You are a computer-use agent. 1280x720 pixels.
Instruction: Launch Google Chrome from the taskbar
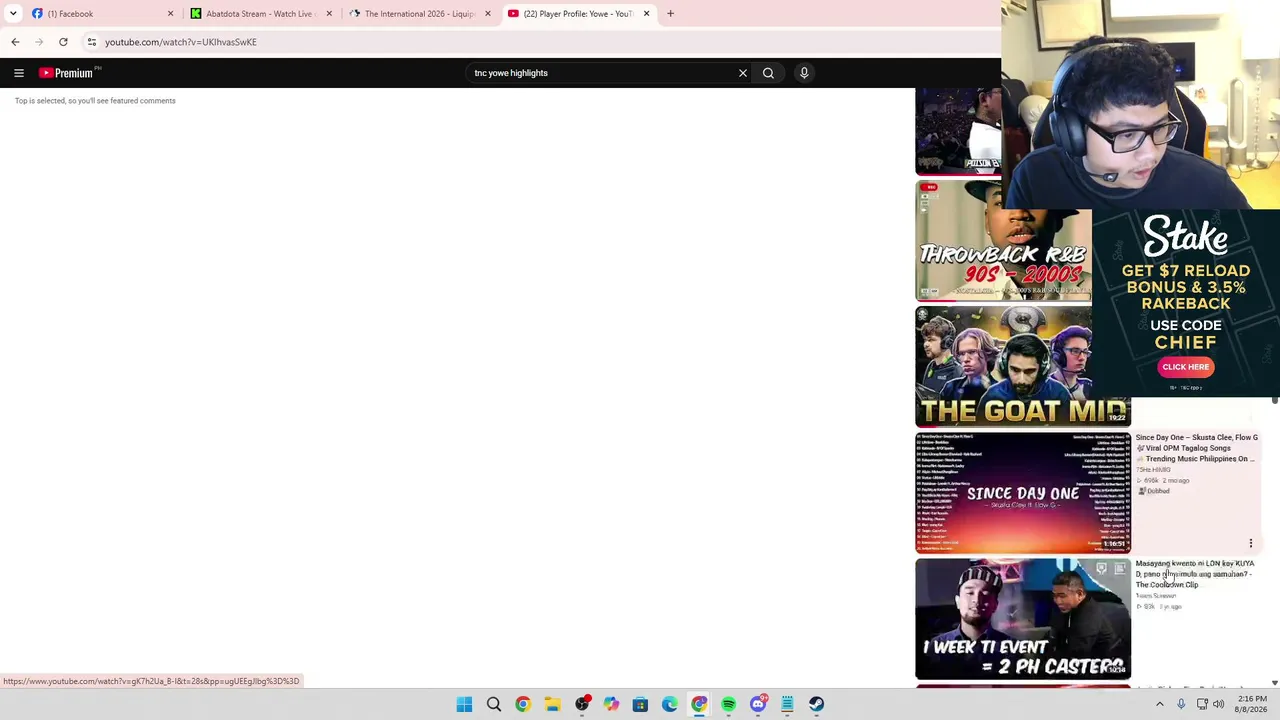click(523, 704)
